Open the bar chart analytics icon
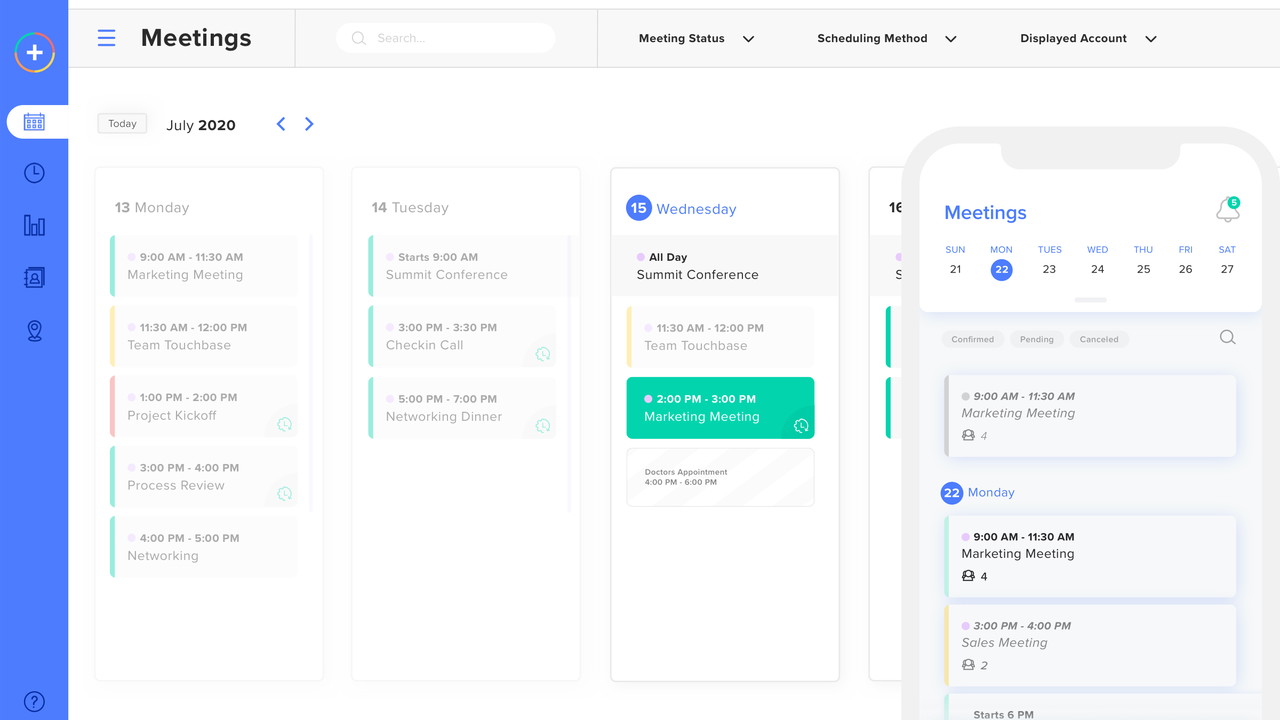Image resolution: width=1280 pixels, height=720 pixels. point(34,225)
